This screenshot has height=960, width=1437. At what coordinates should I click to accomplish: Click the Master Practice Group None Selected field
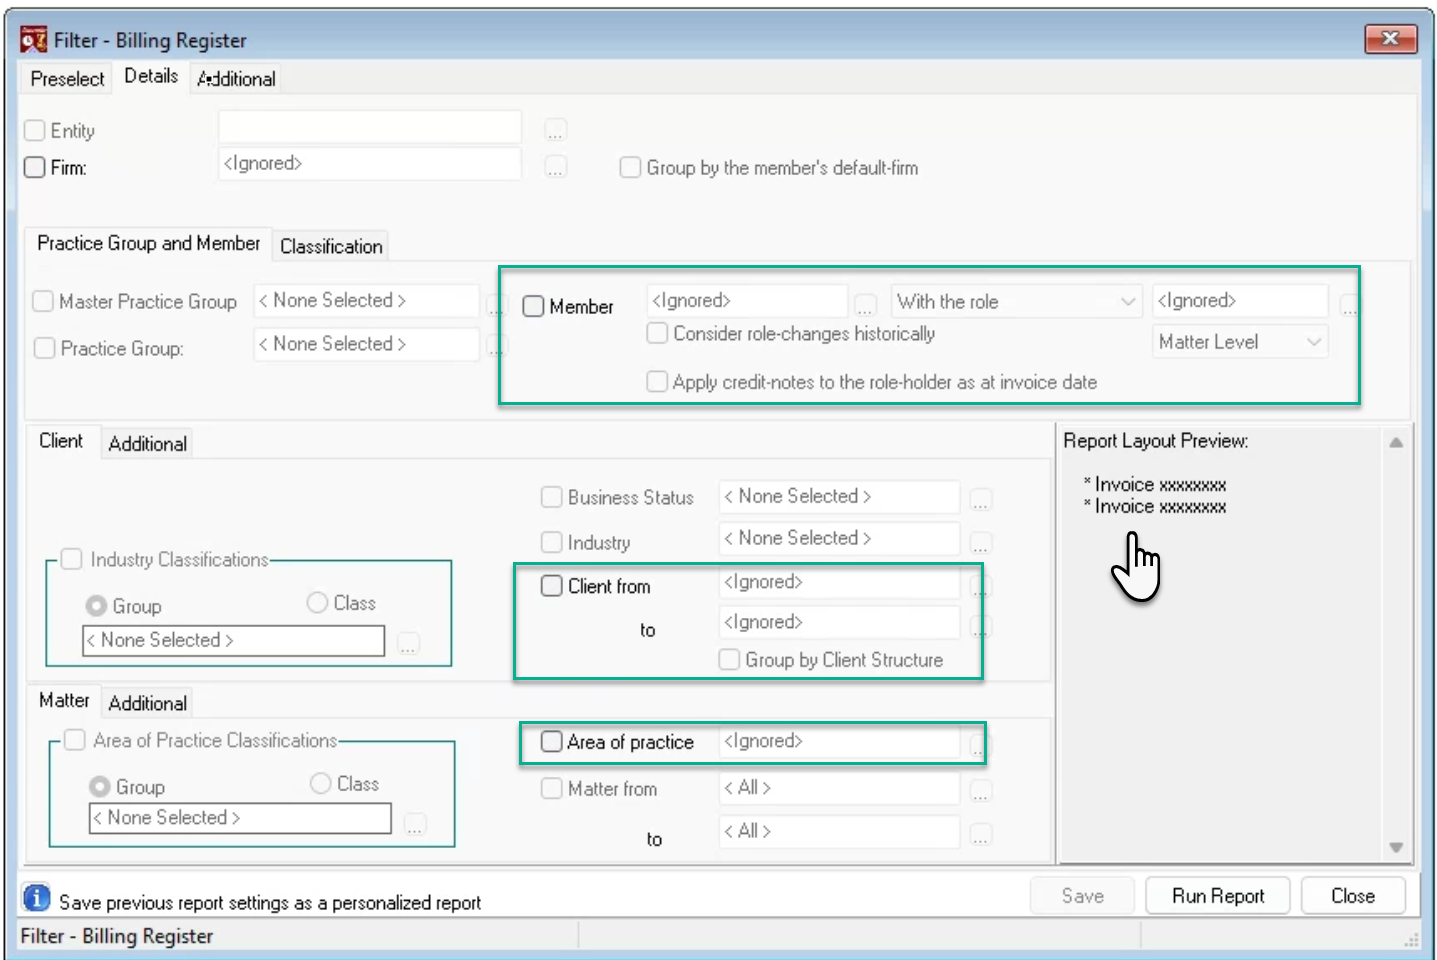point(366,301)
